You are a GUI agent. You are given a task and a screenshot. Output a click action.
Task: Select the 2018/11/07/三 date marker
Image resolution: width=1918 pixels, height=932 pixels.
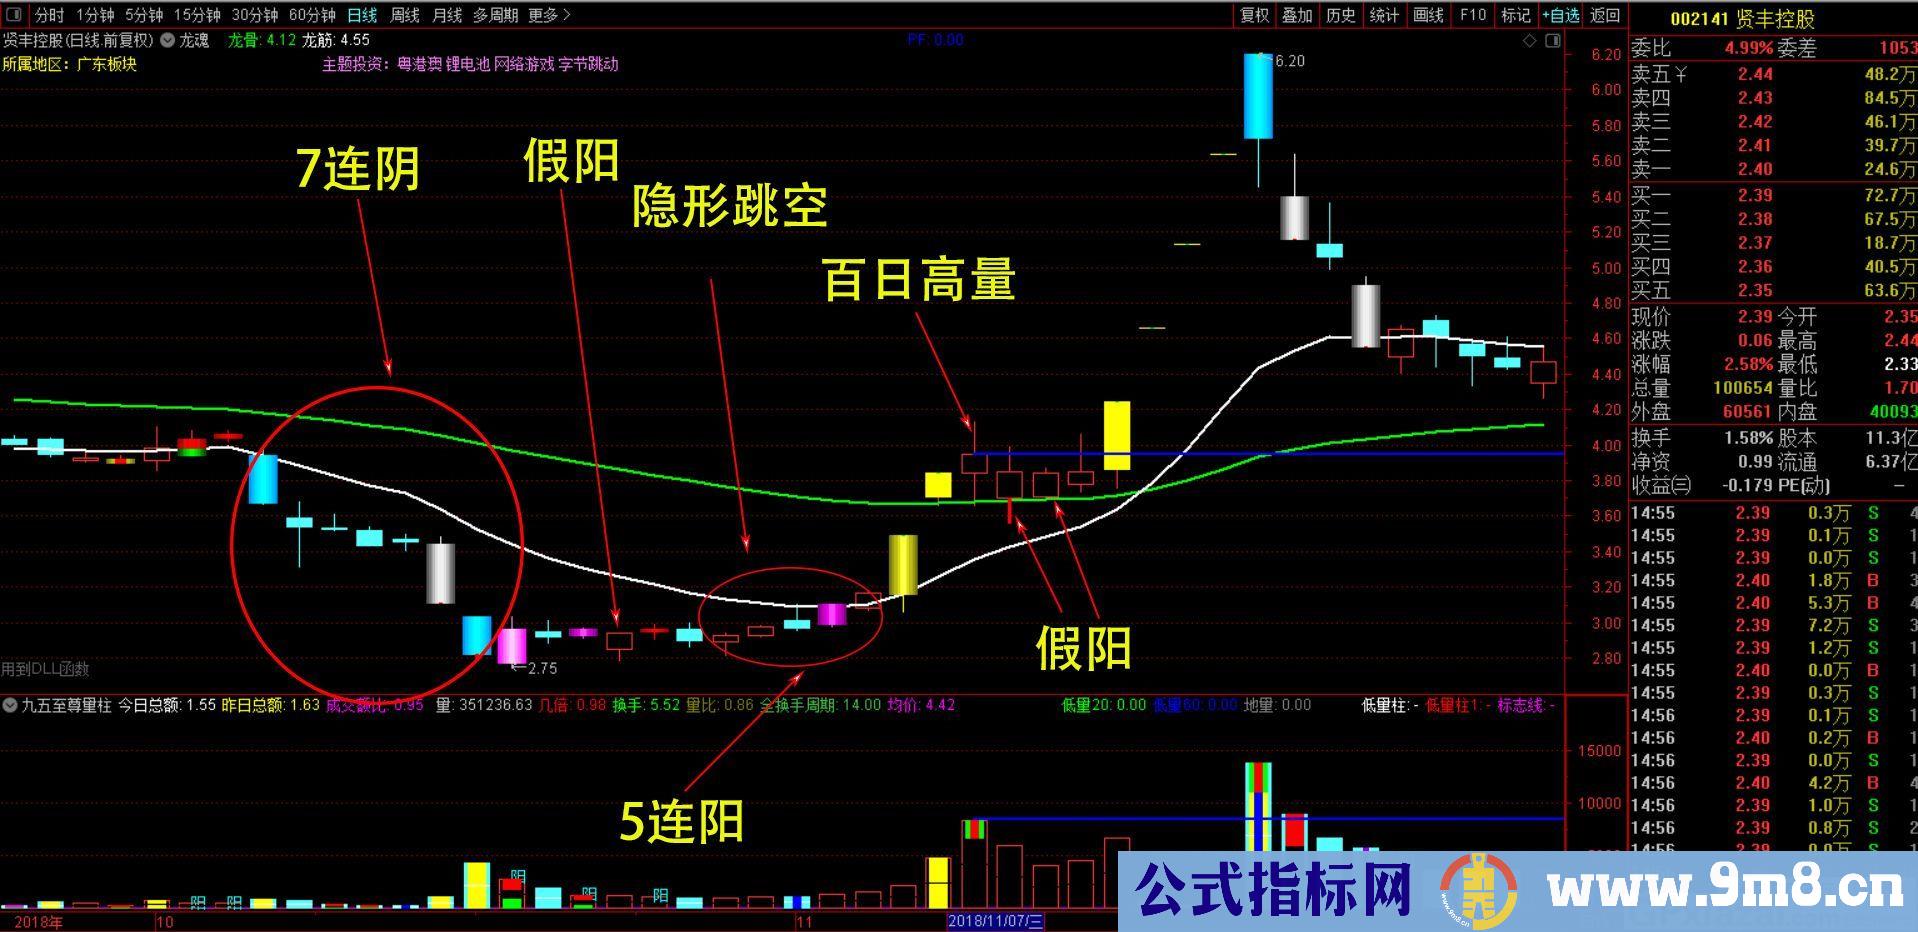[996, 921]
